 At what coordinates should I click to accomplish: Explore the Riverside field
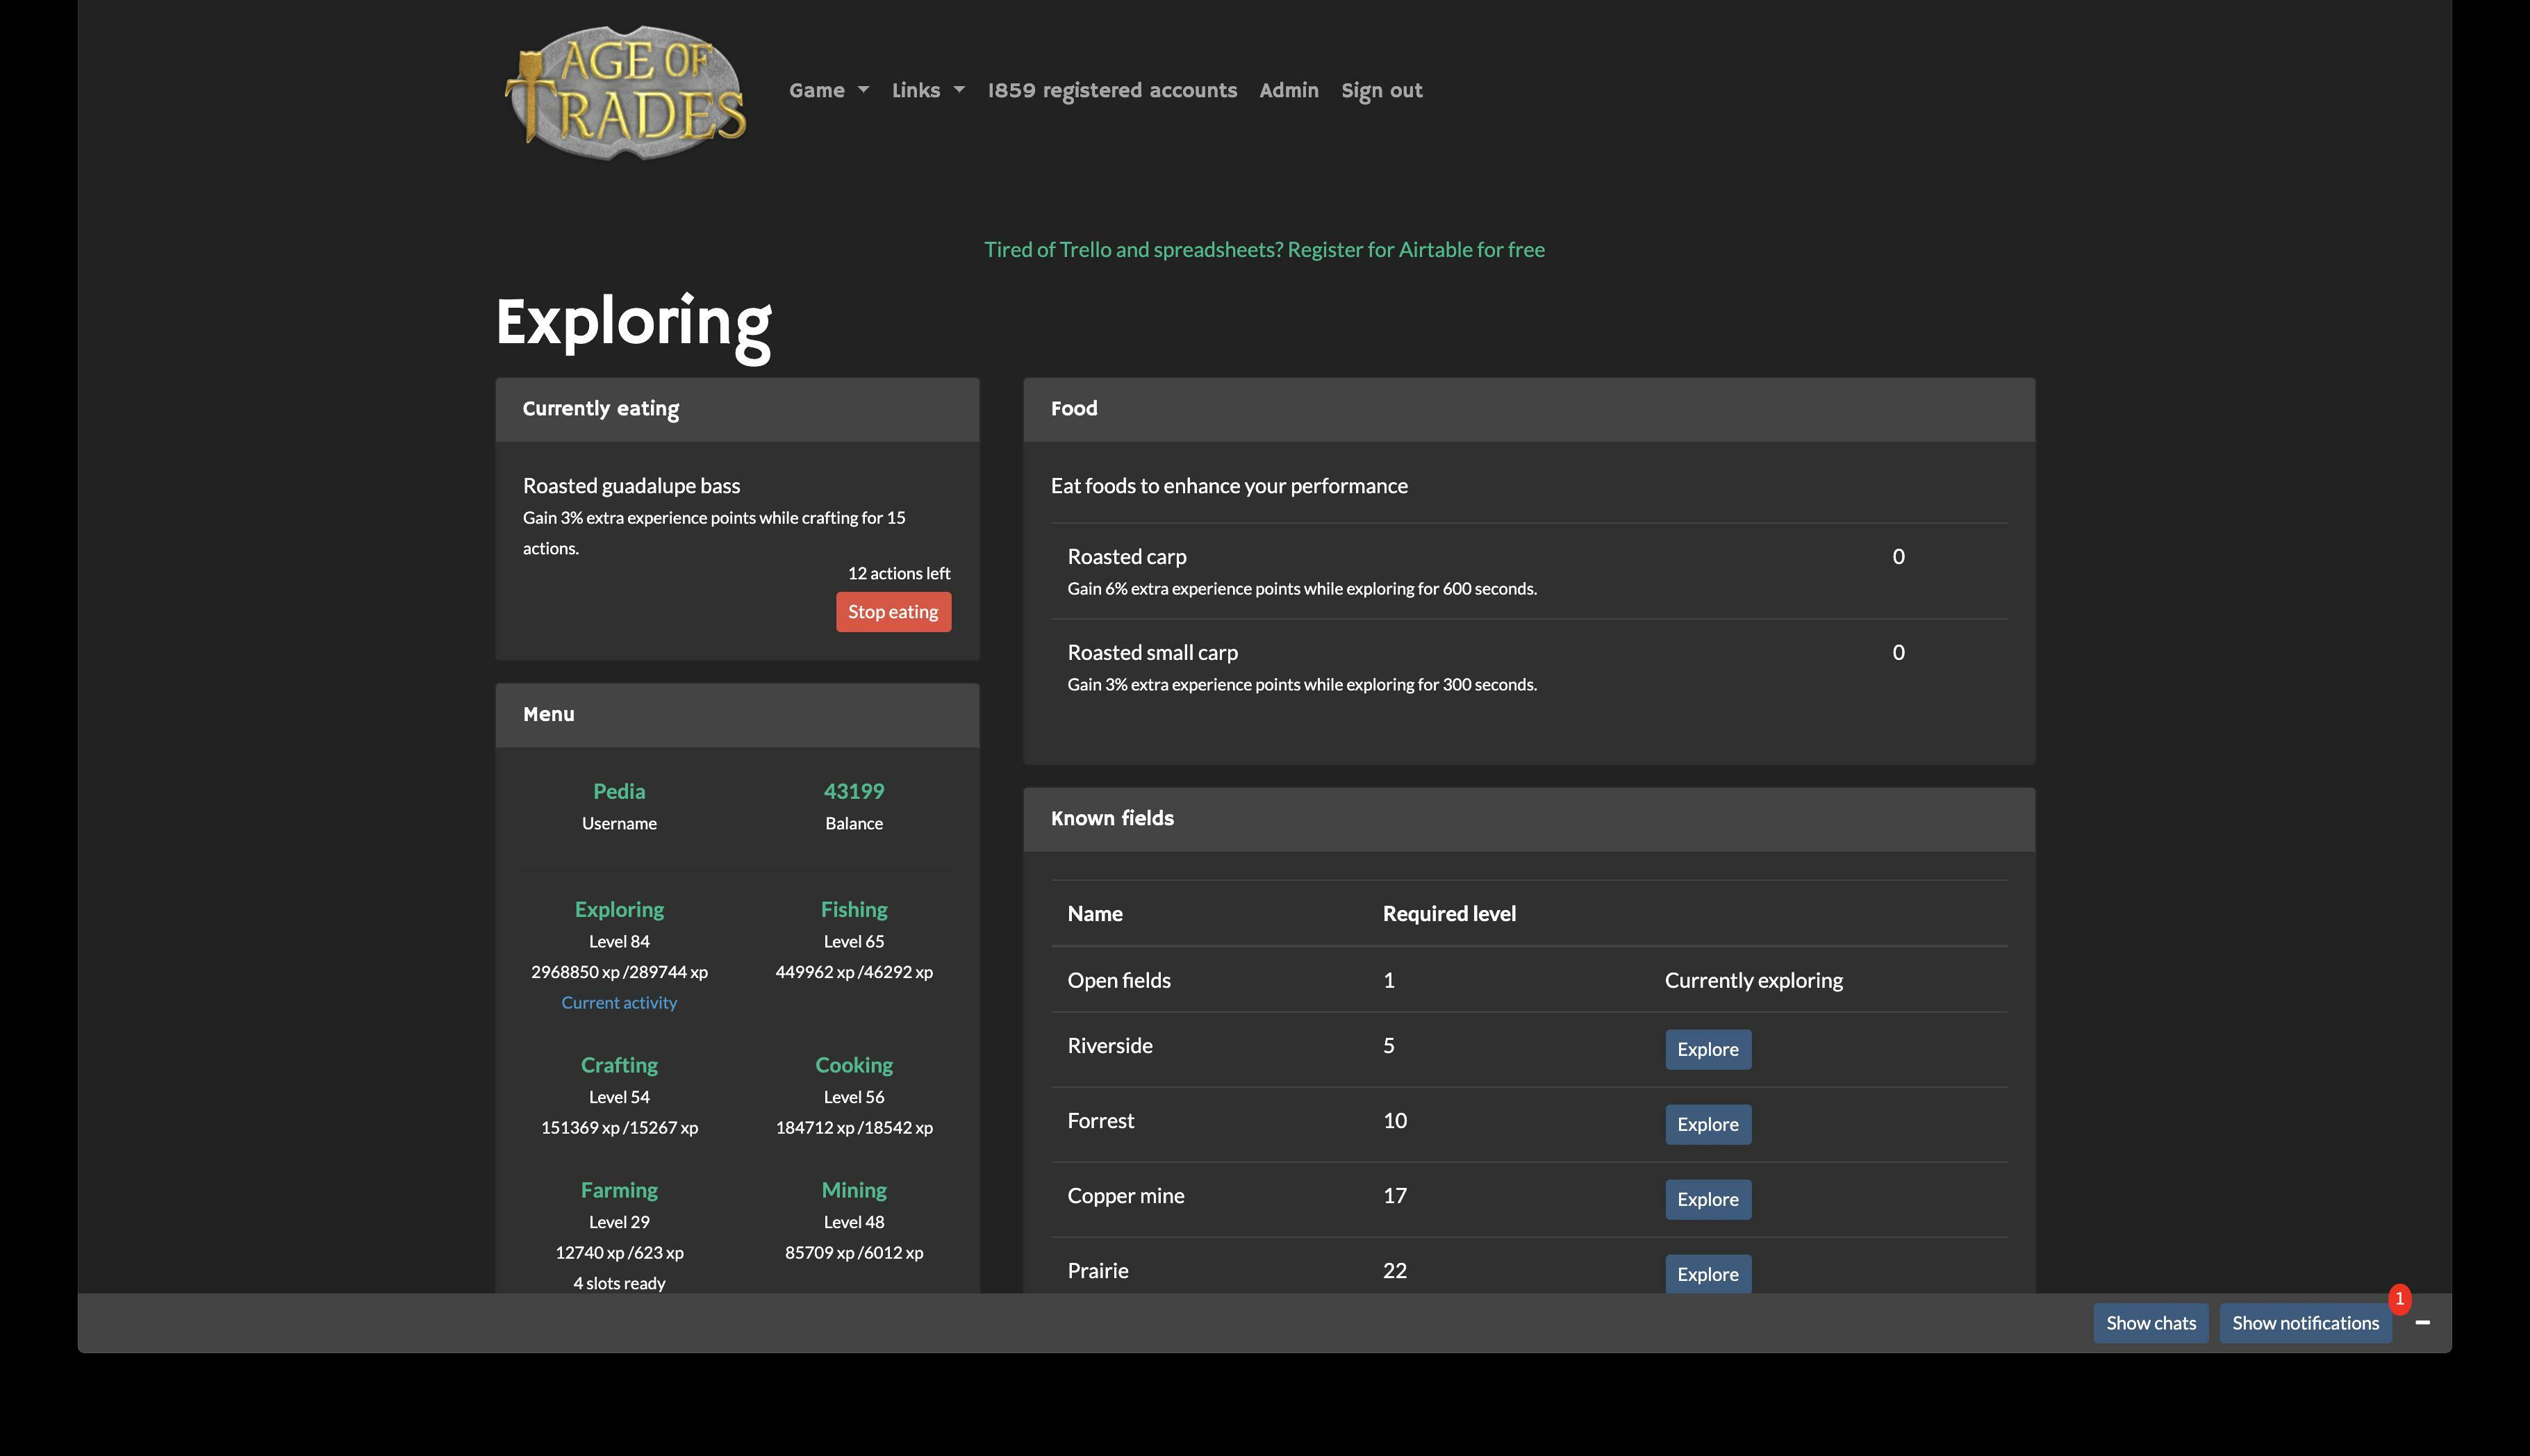tap(1707, 1049)
